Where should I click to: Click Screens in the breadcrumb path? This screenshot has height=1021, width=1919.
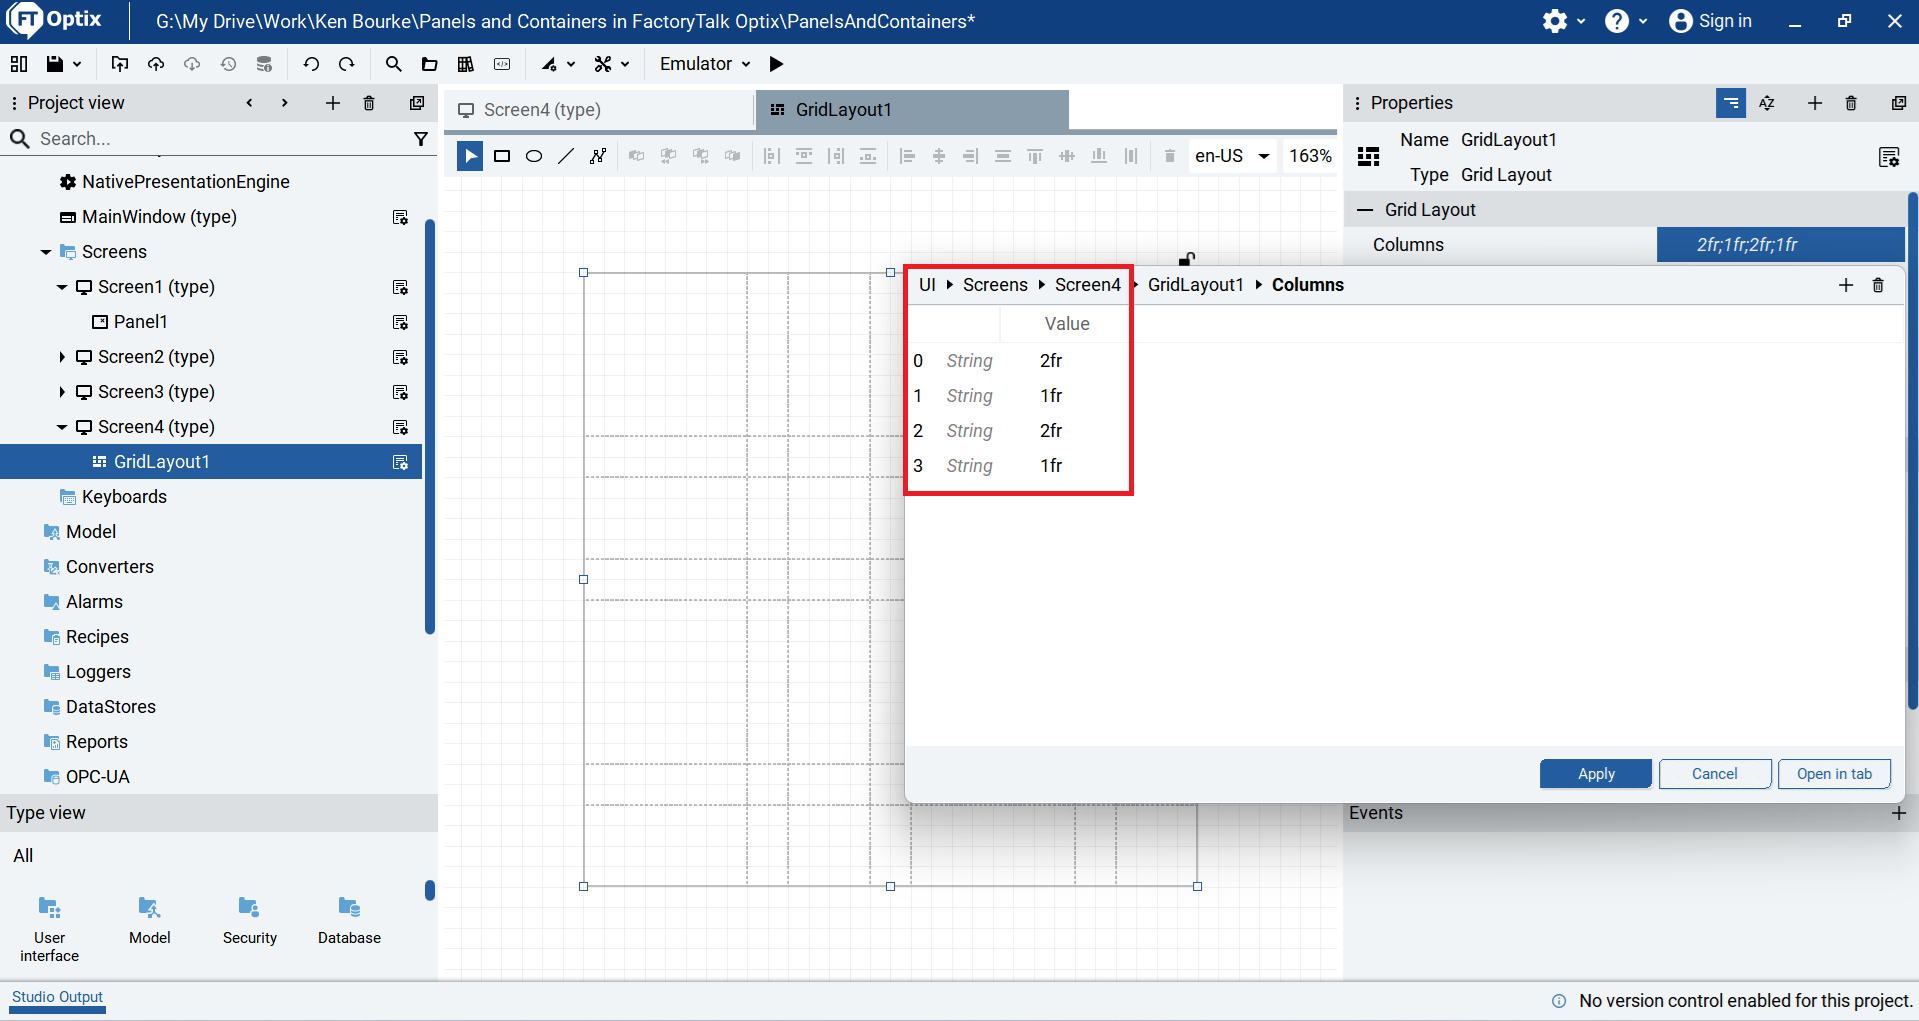995,285
